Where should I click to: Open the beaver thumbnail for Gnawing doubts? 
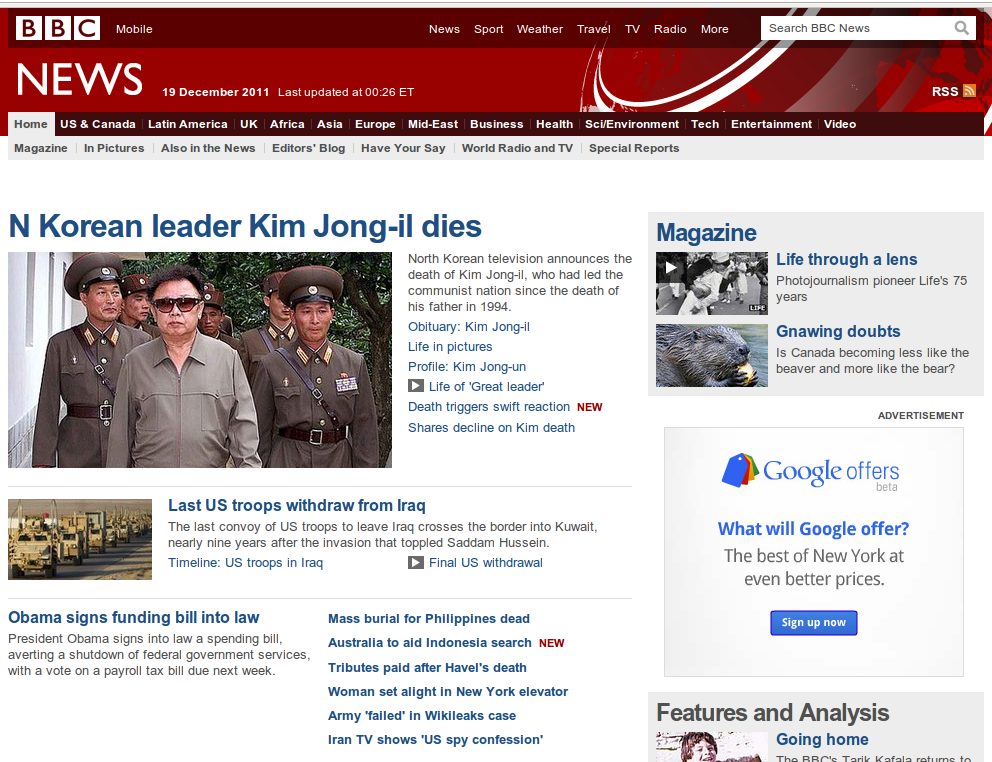pyautogui.click(x=711, y=355)
